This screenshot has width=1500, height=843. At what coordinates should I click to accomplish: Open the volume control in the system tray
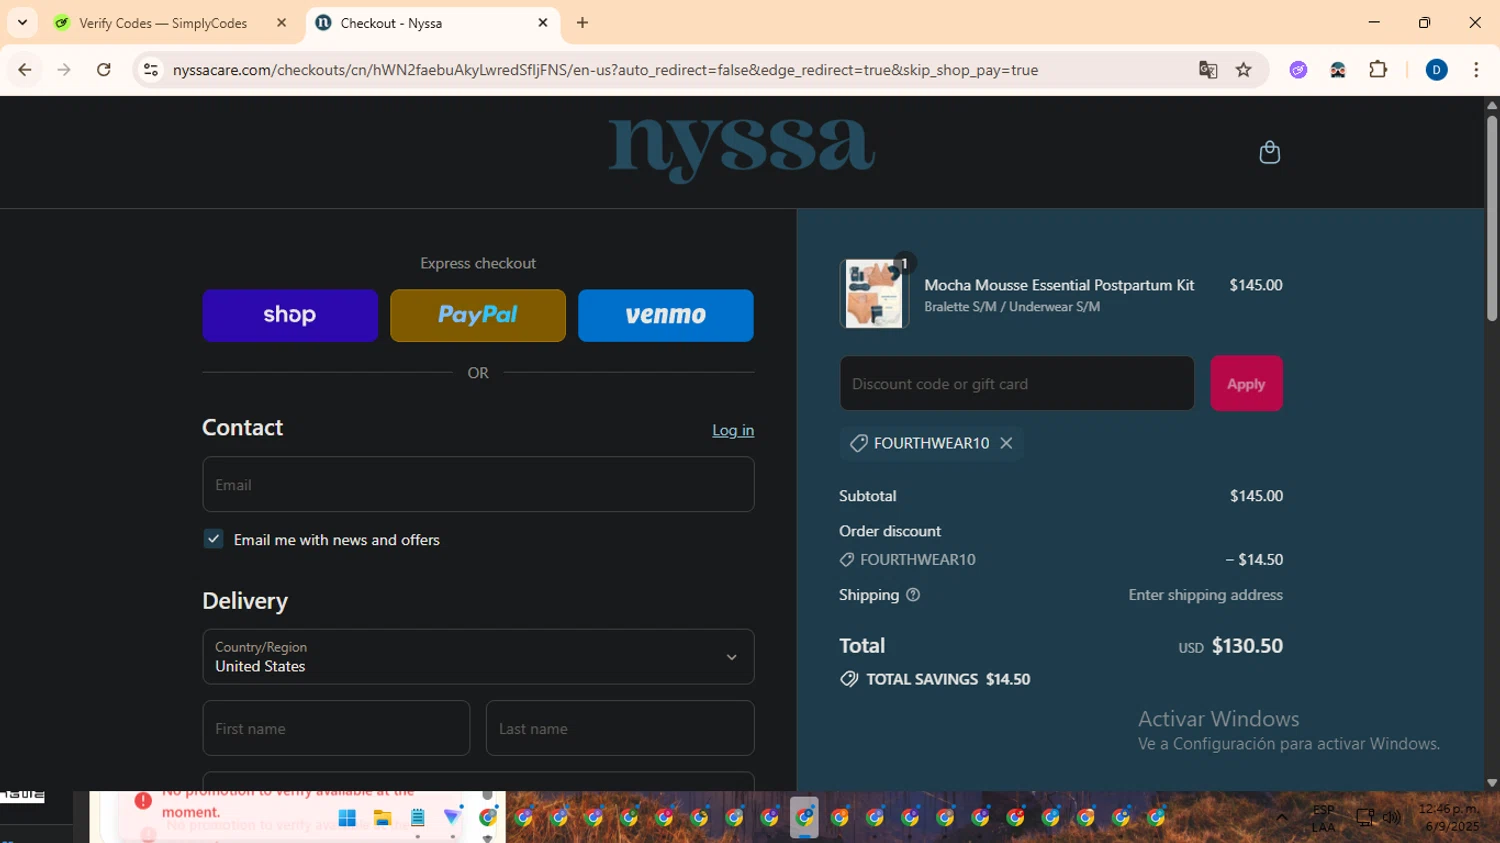click(1391, 818)
